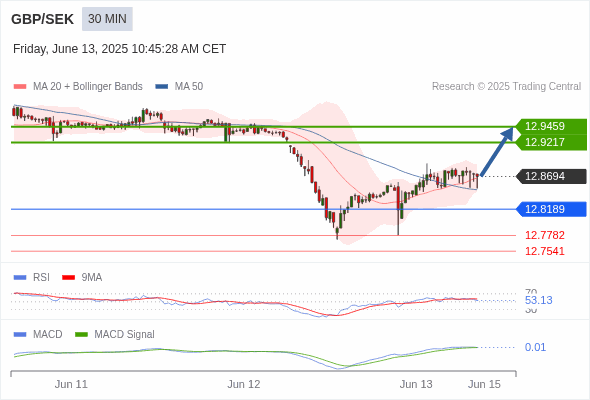Click the MACD legend label
The height and width of the screenshot is (400, 590).
pos(47,334)
